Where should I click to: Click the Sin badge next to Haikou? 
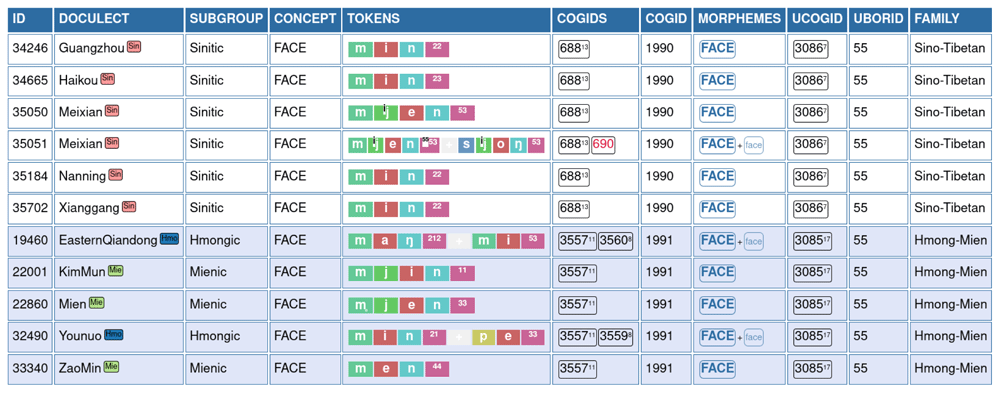(108, 78)
